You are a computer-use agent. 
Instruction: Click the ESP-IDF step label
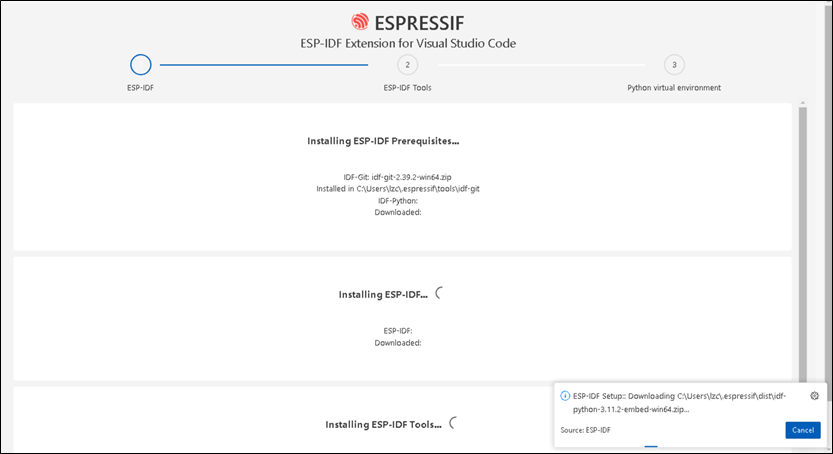[141, 88]
